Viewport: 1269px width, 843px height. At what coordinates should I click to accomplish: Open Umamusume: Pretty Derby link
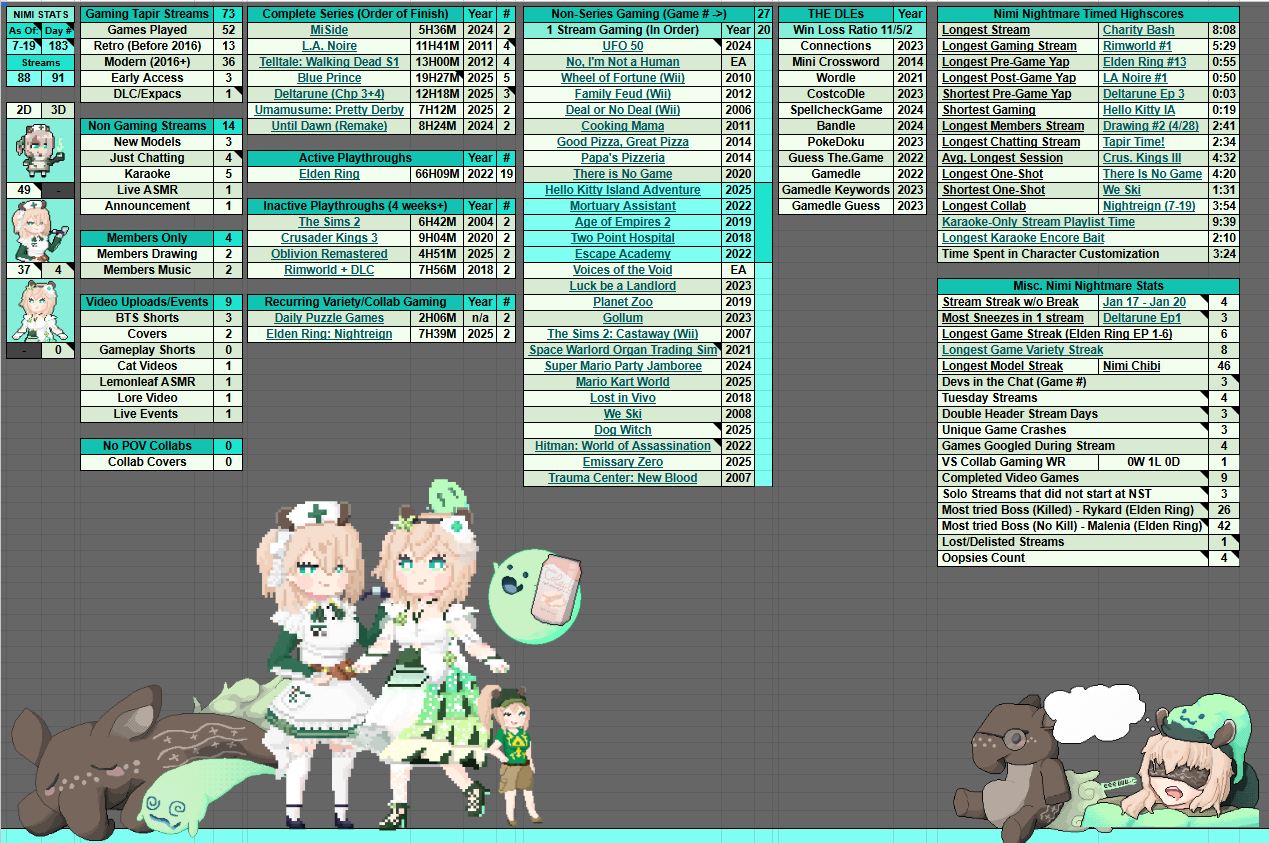[x=329, y=110]
